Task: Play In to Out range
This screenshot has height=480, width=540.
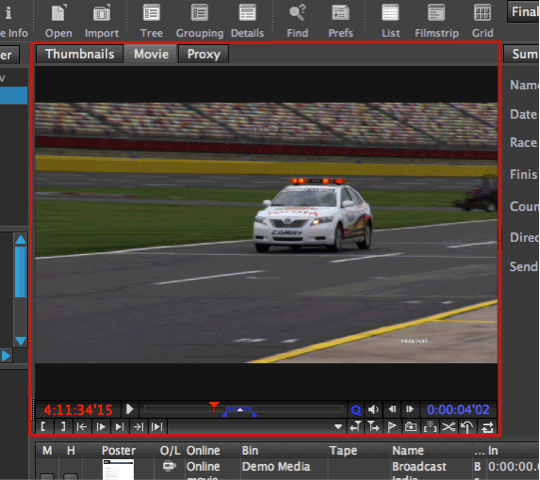Action: point(157,427)
